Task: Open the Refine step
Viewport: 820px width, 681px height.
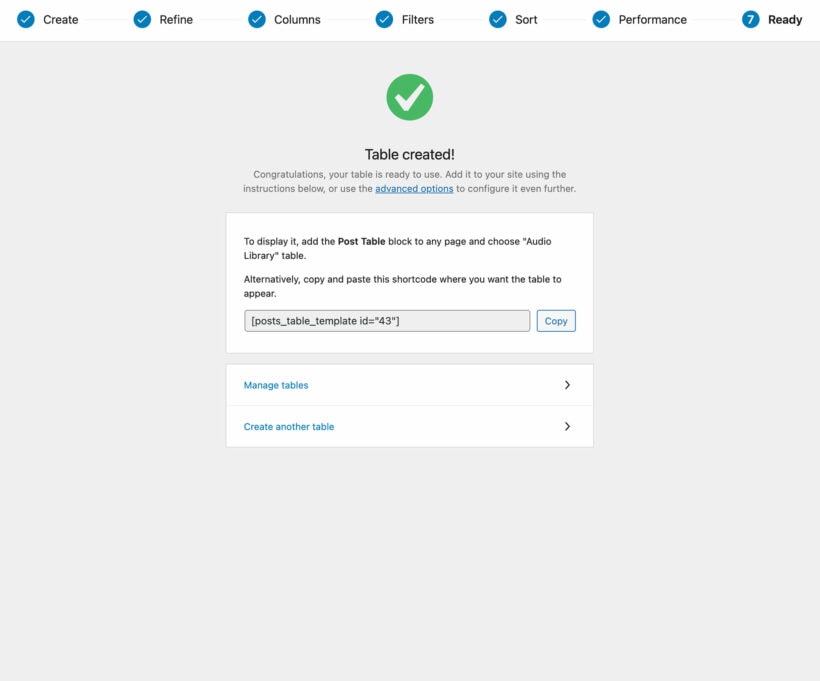Action: coord(174,19)
